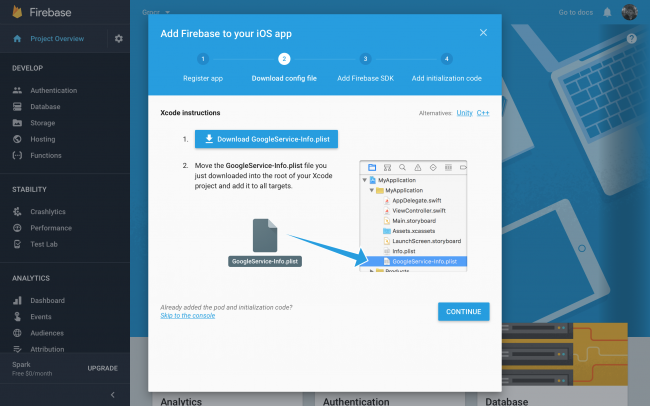Image resolution: width=650 pixels, height=406 pixels.
Task: Open Test Lab in sidebar
Action: [x=44, y=244]
